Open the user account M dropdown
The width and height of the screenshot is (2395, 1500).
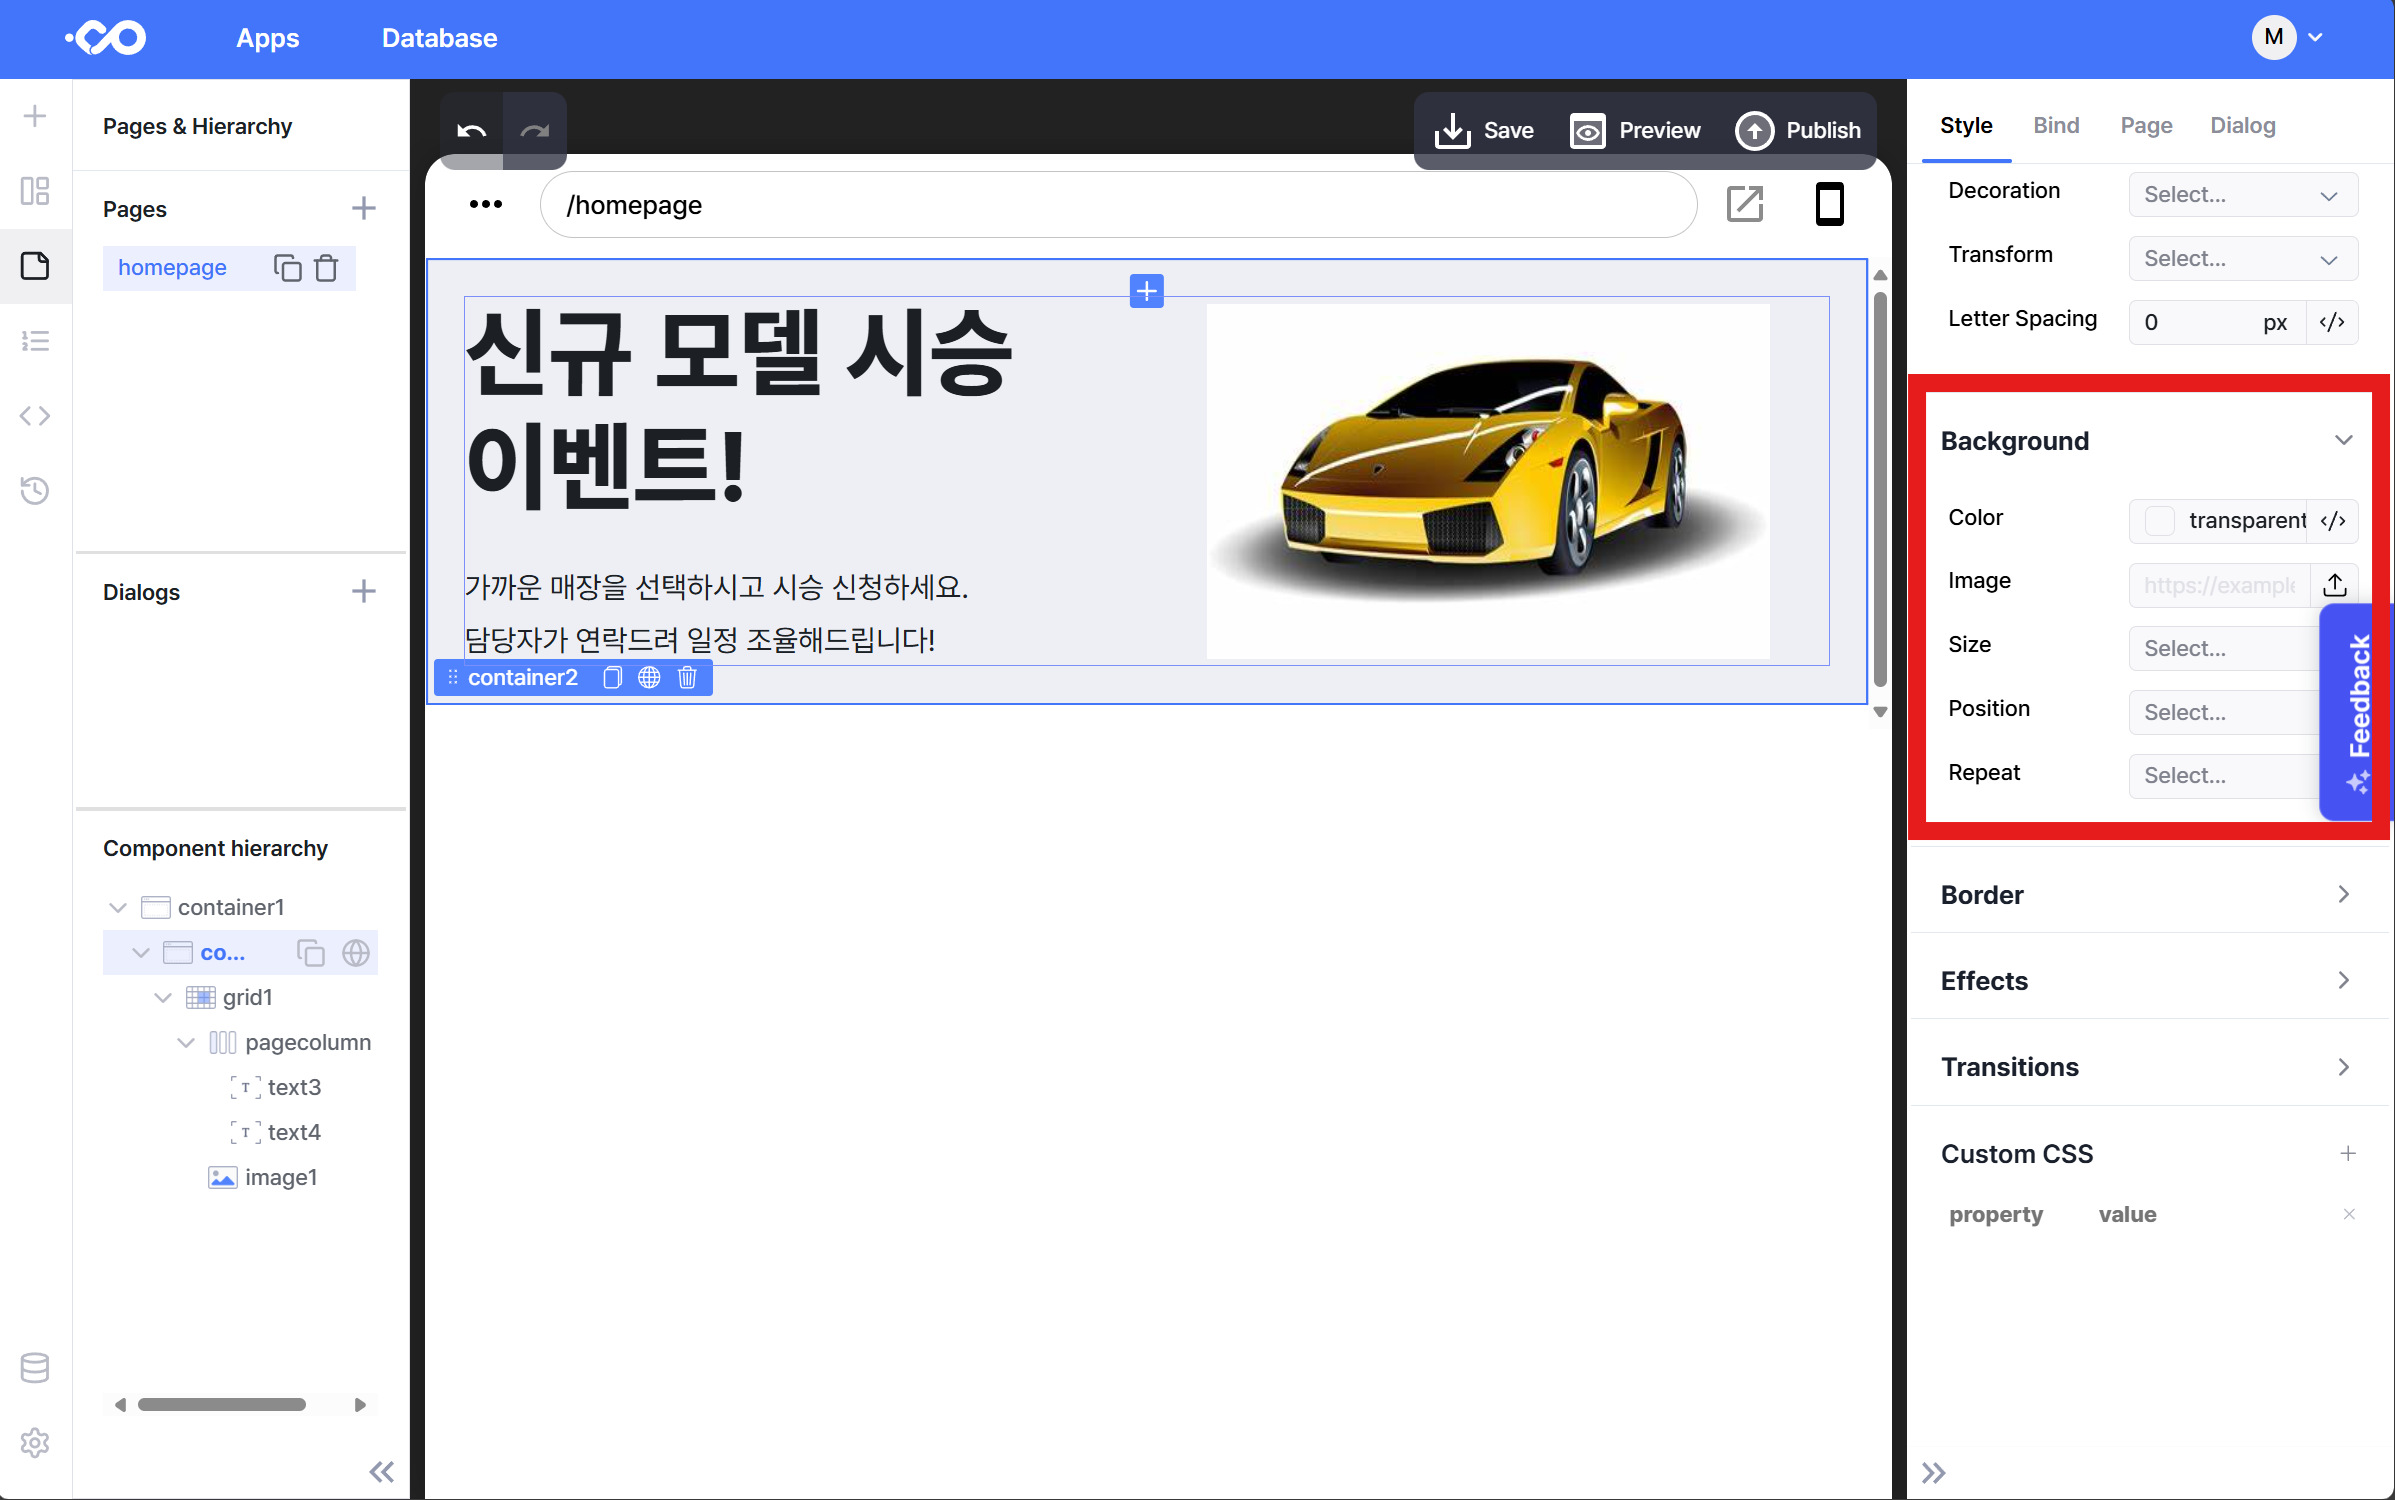[x=2286, y=38]
